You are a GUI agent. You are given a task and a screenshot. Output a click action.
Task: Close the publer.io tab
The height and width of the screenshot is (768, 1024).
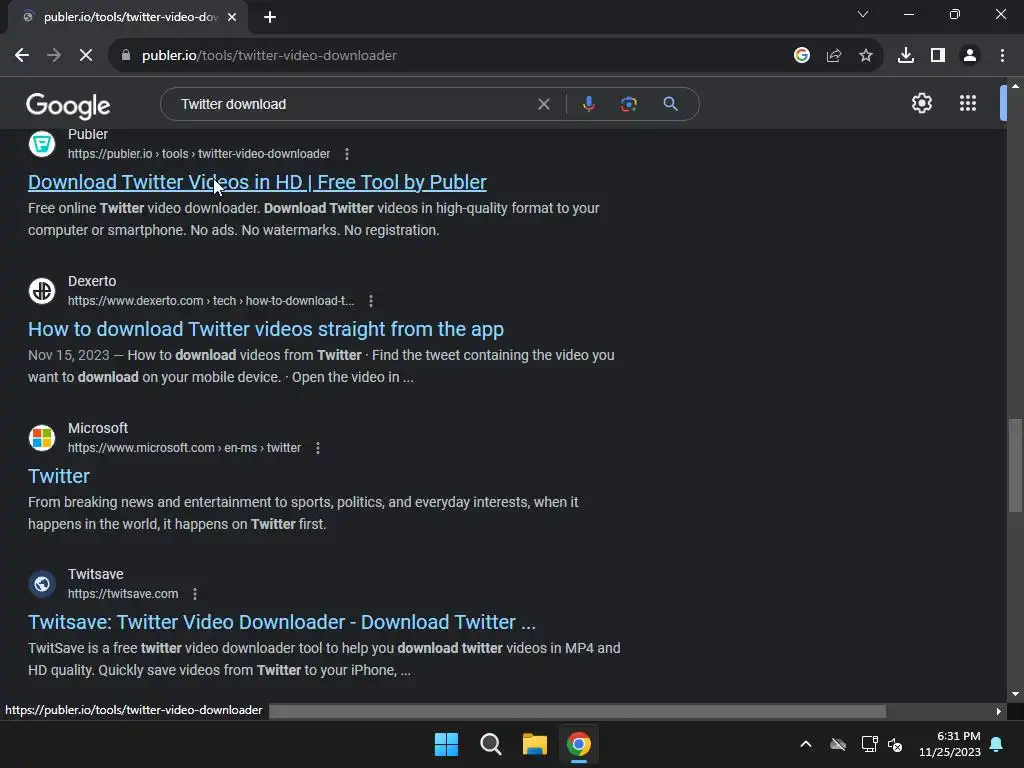pos(232,18)
